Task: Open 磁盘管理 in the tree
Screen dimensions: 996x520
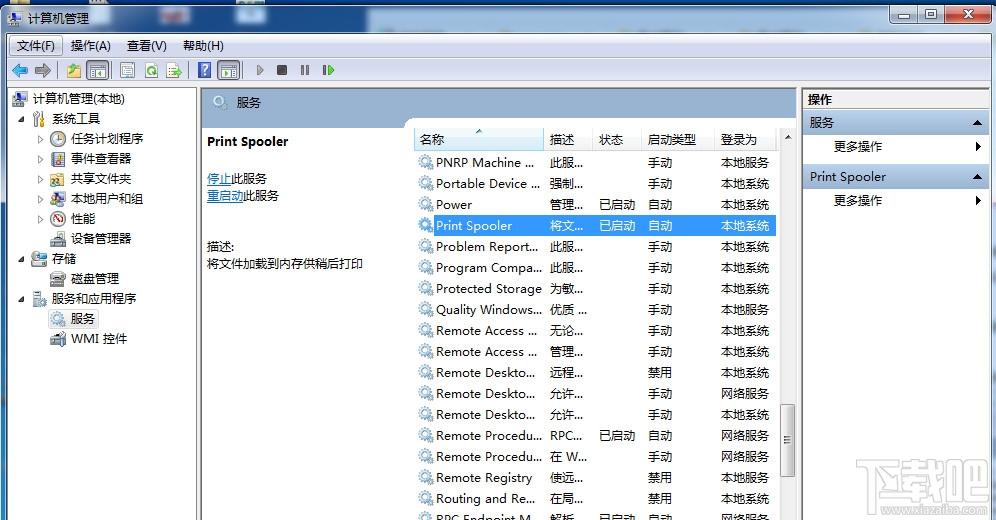Action: 95,279
